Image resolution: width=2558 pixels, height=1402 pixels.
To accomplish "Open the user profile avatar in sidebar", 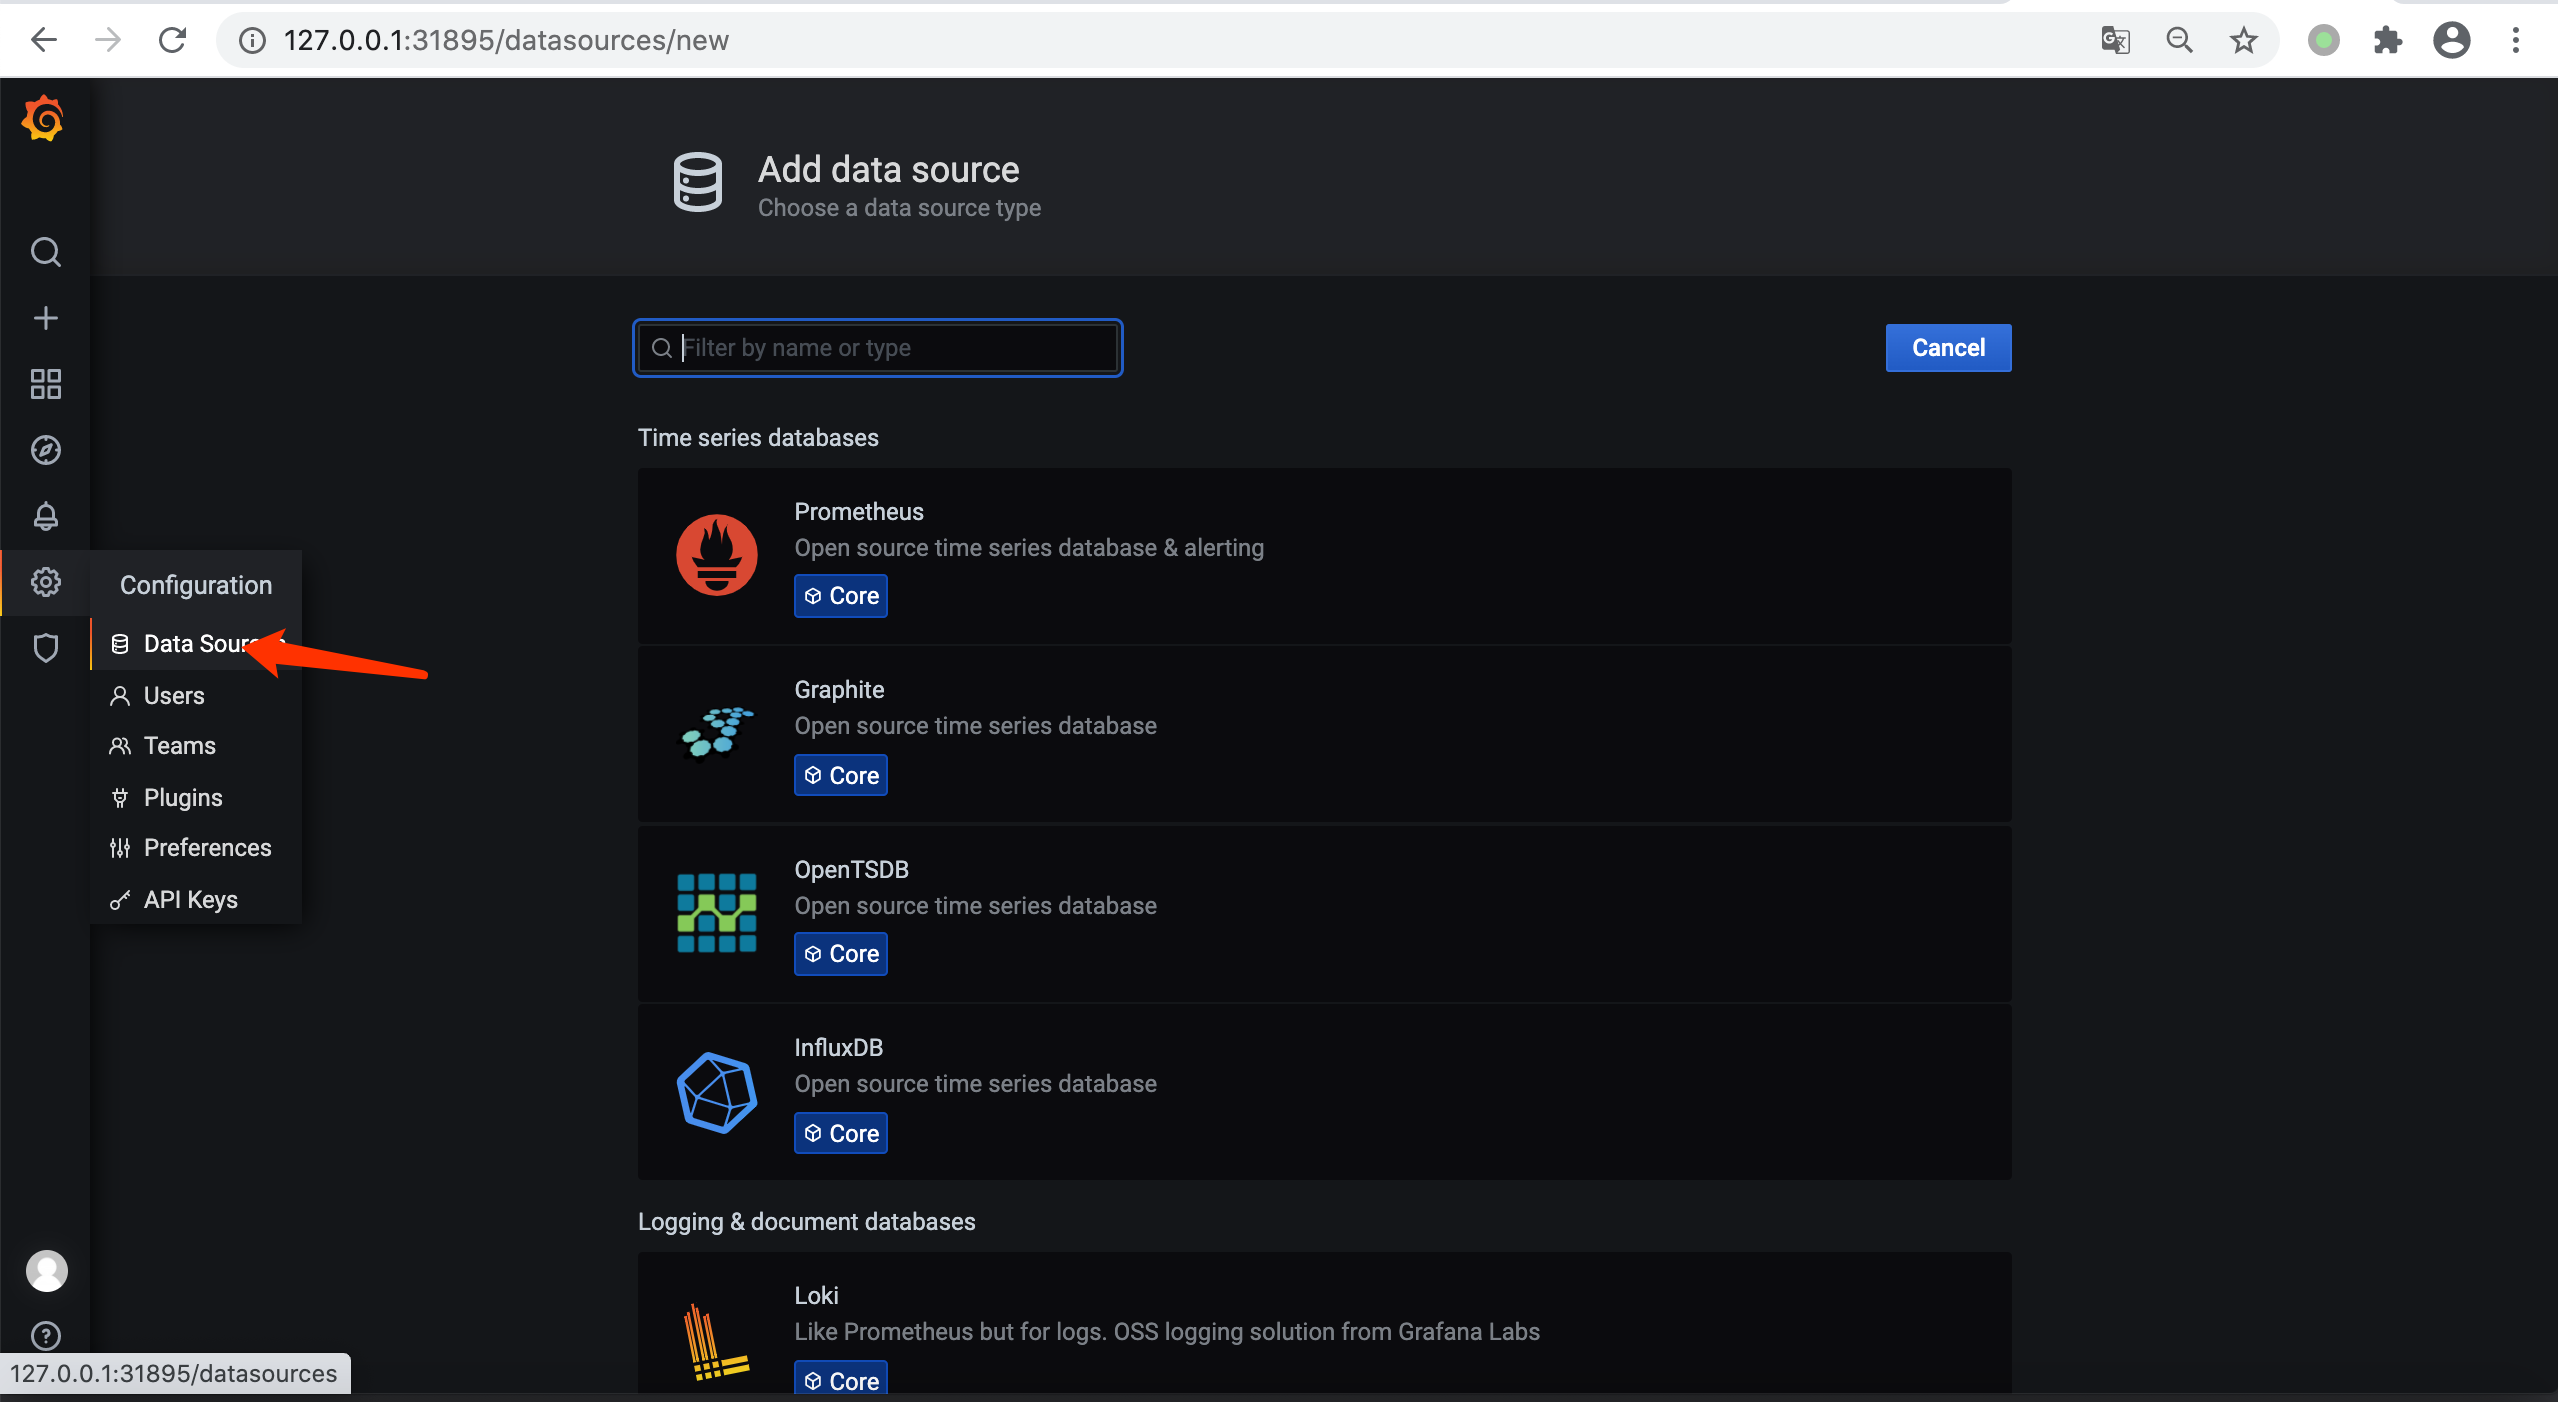I will 46,1271.
